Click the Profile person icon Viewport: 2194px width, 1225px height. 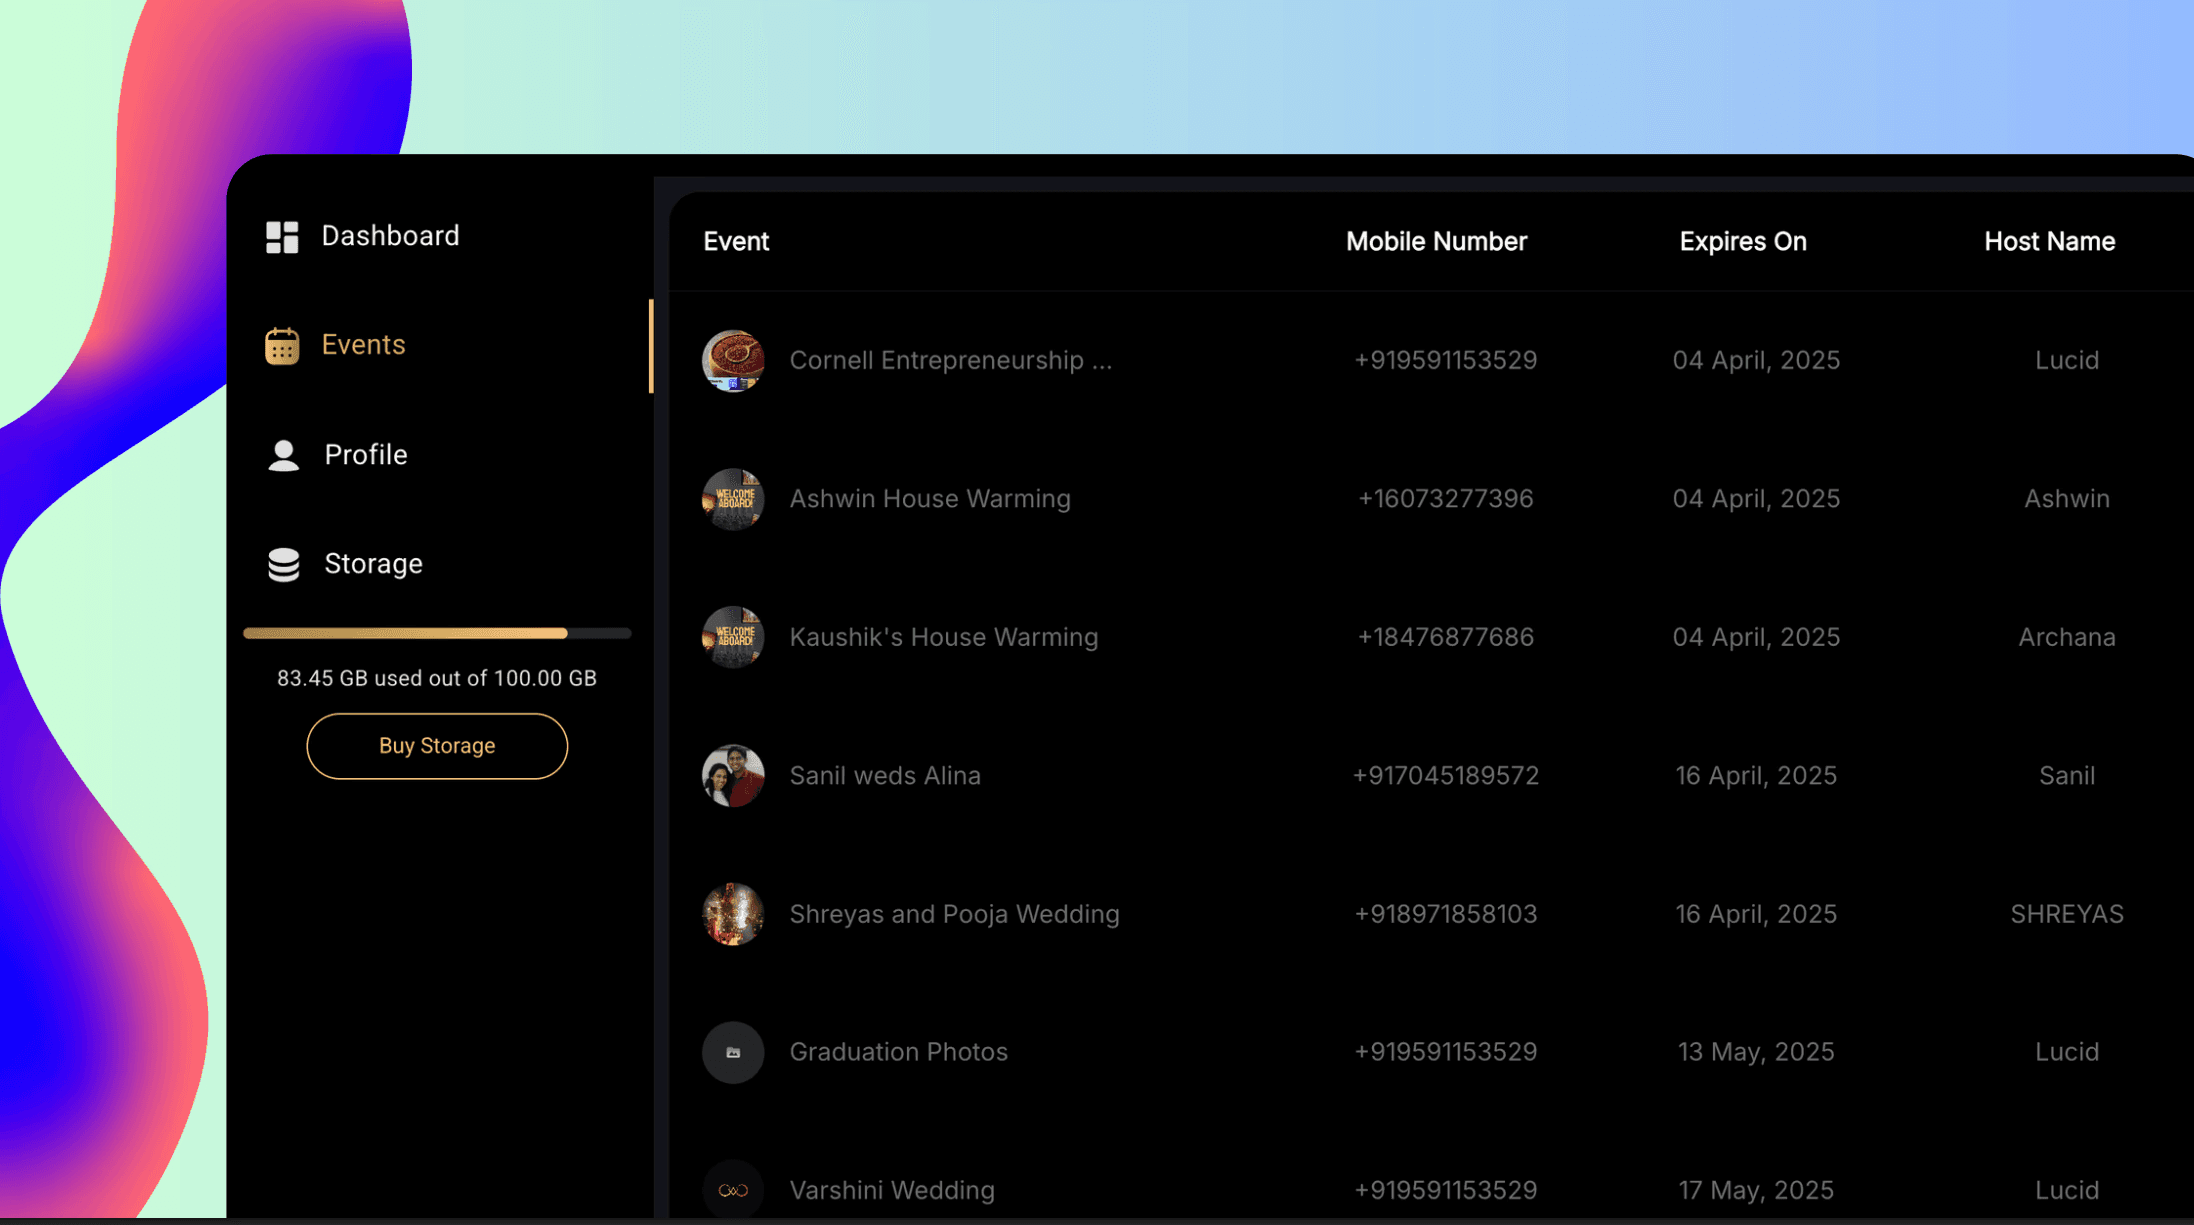coord(283,455)
